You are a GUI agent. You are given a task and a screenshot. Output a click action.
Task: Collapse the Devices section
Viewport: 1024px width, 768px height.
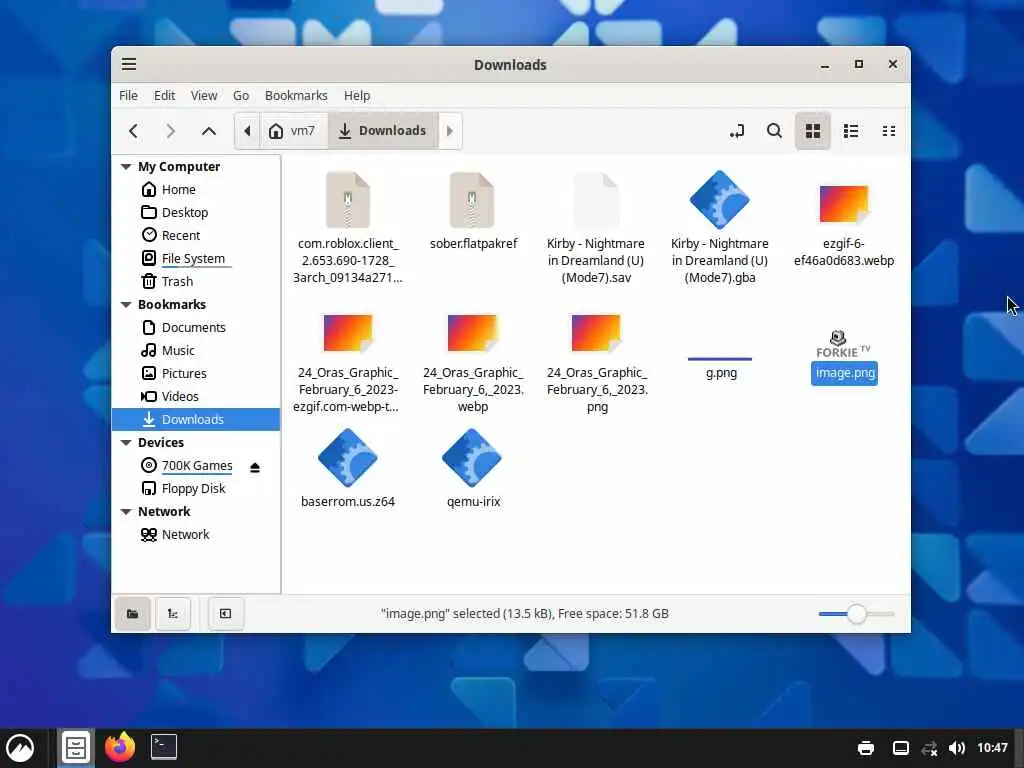click(x=126, y=442)
